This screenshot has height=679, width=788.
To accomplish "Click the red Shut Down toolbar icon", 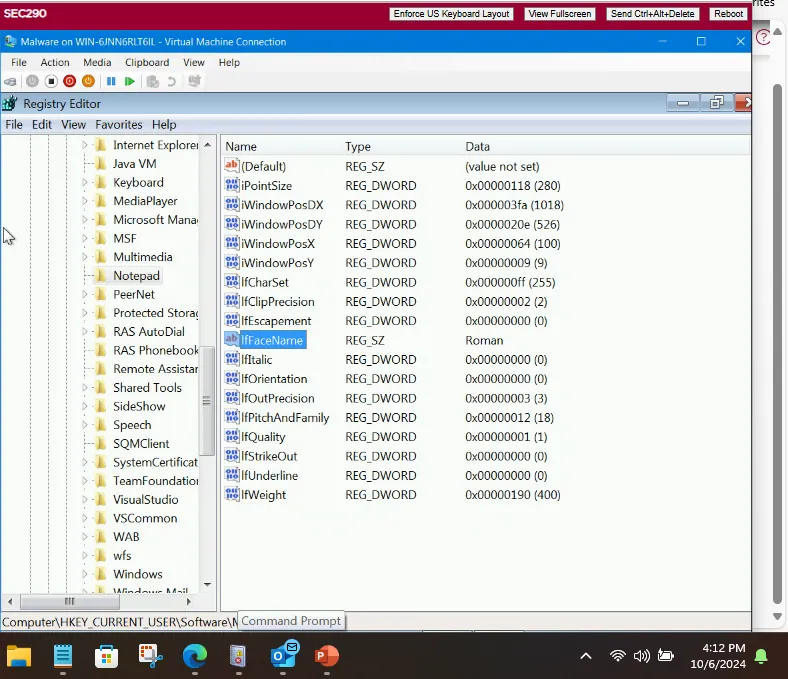I will pyautogui.click(x=70, y=81).
